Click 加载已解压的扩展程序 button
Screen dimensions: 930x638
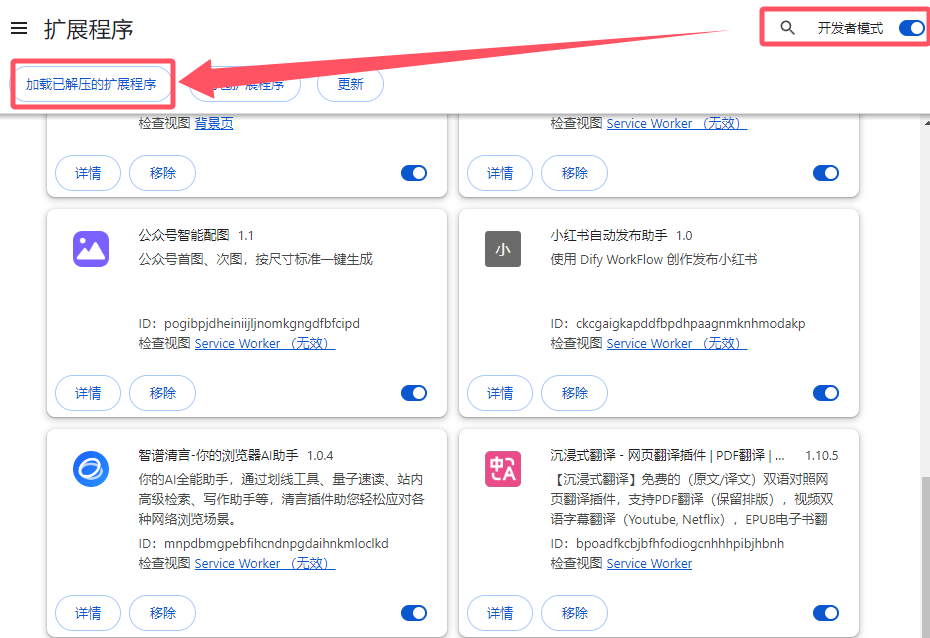pyautogui.click(x=91, y=84)
